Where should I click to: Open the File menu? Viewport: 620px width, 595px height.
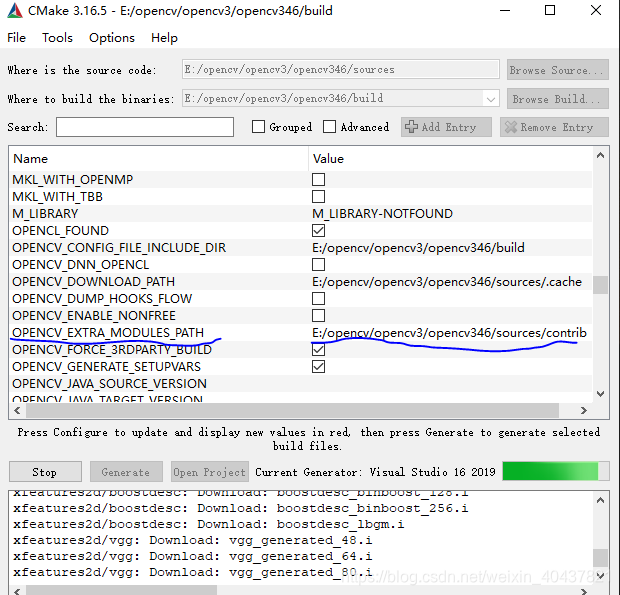pos(17,38)
